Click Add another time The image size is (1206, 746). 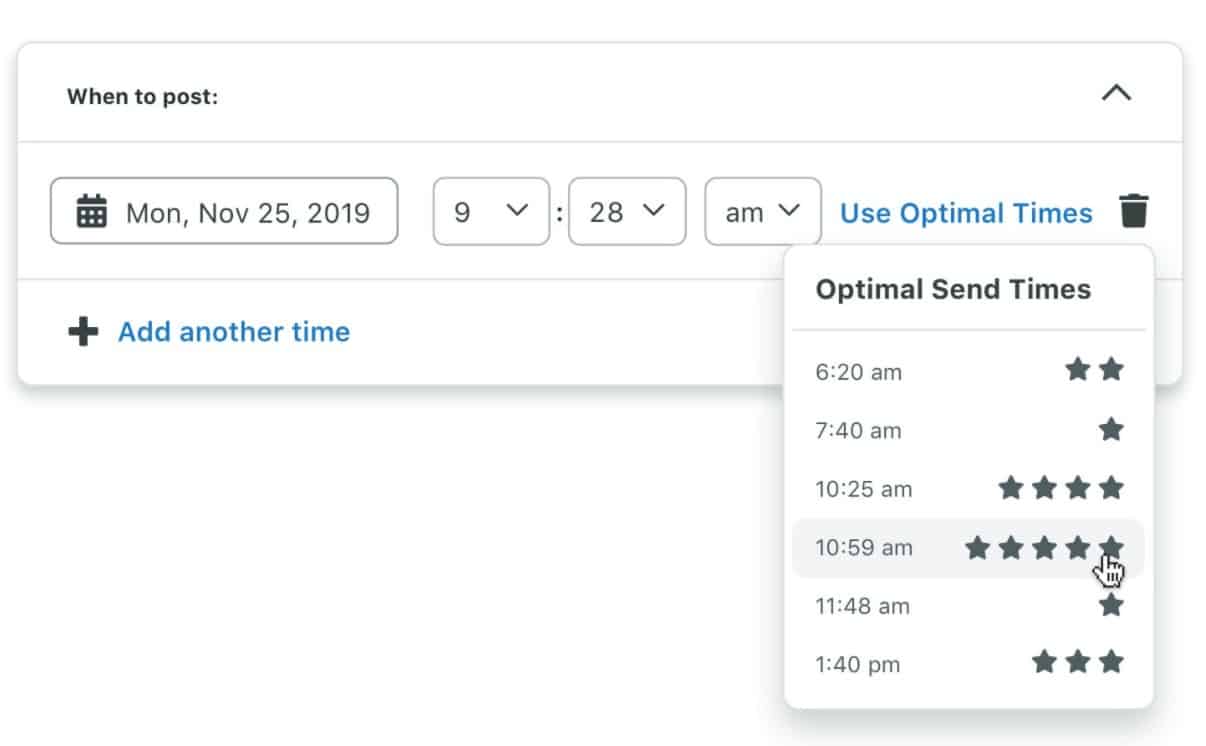(234, 331)
